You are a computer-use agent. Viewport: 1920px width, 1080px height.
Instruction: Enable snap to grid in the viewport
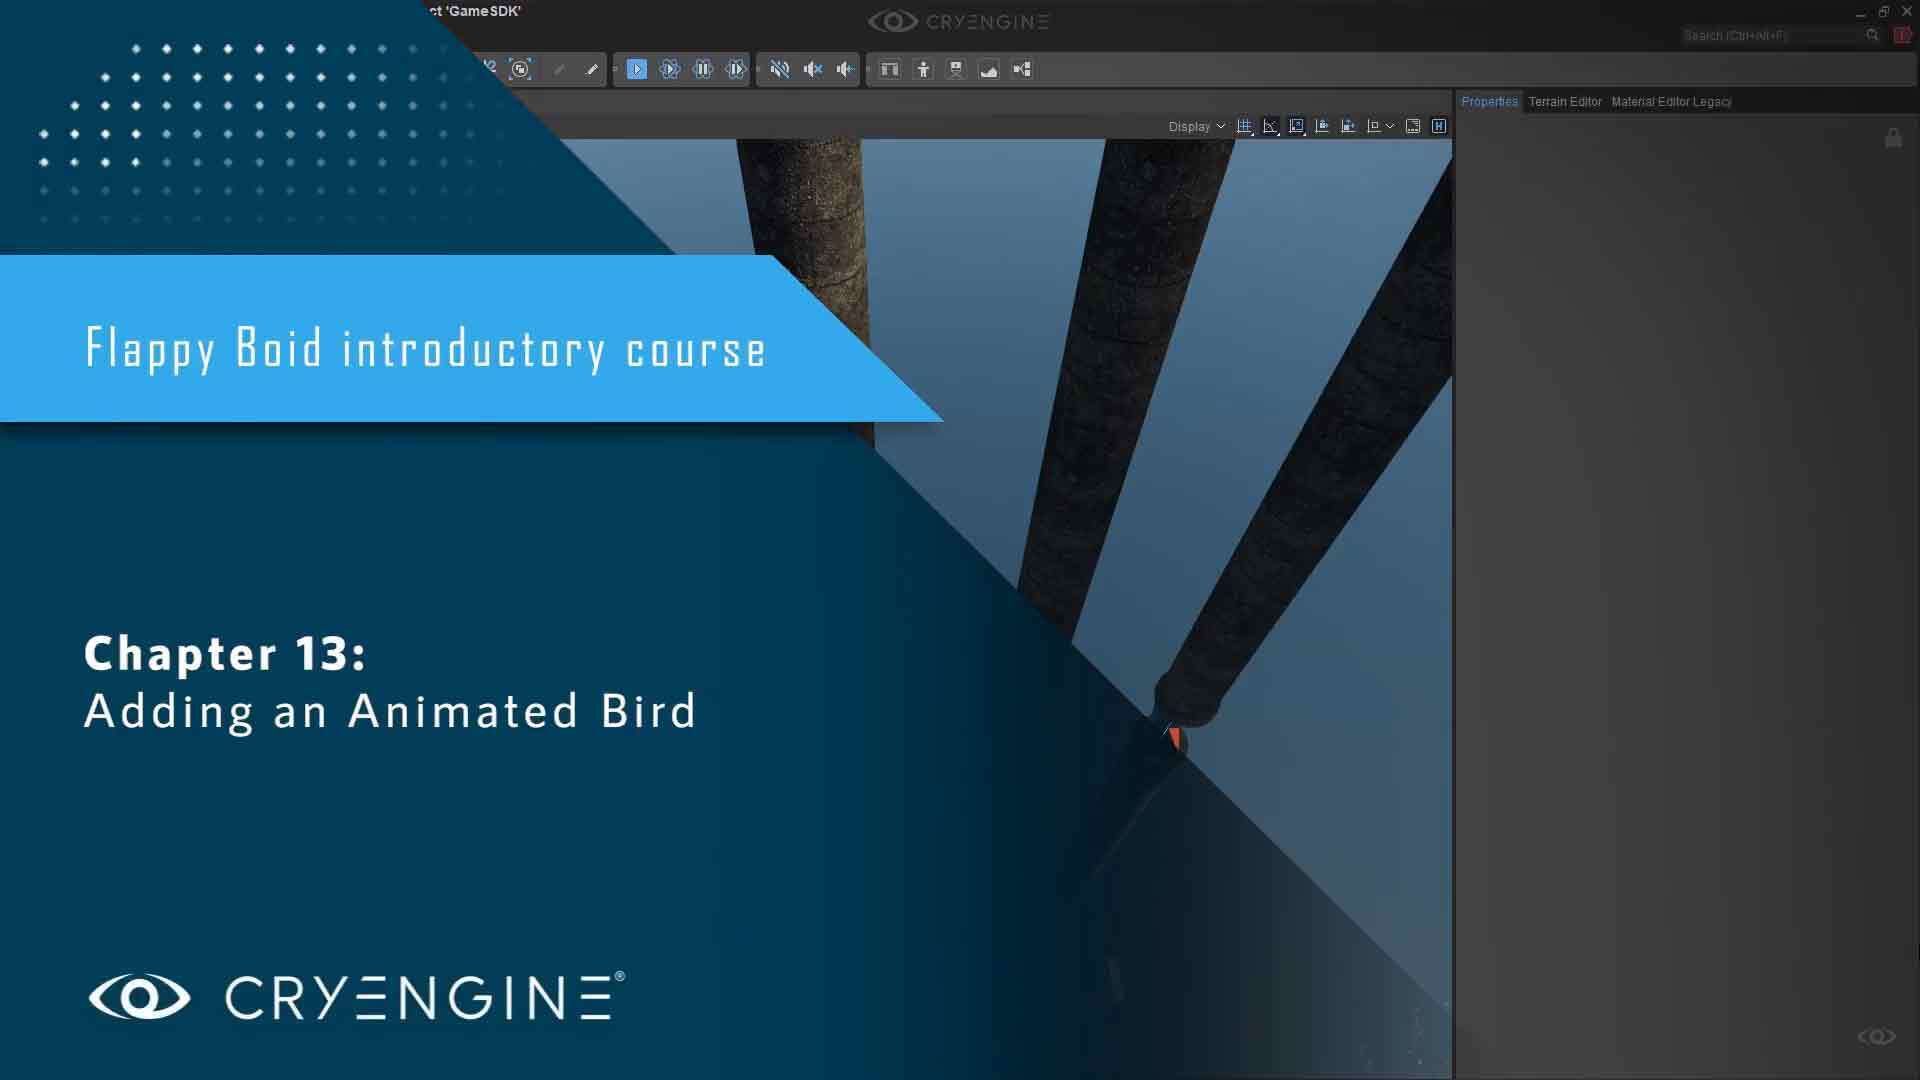point(1244,127)
